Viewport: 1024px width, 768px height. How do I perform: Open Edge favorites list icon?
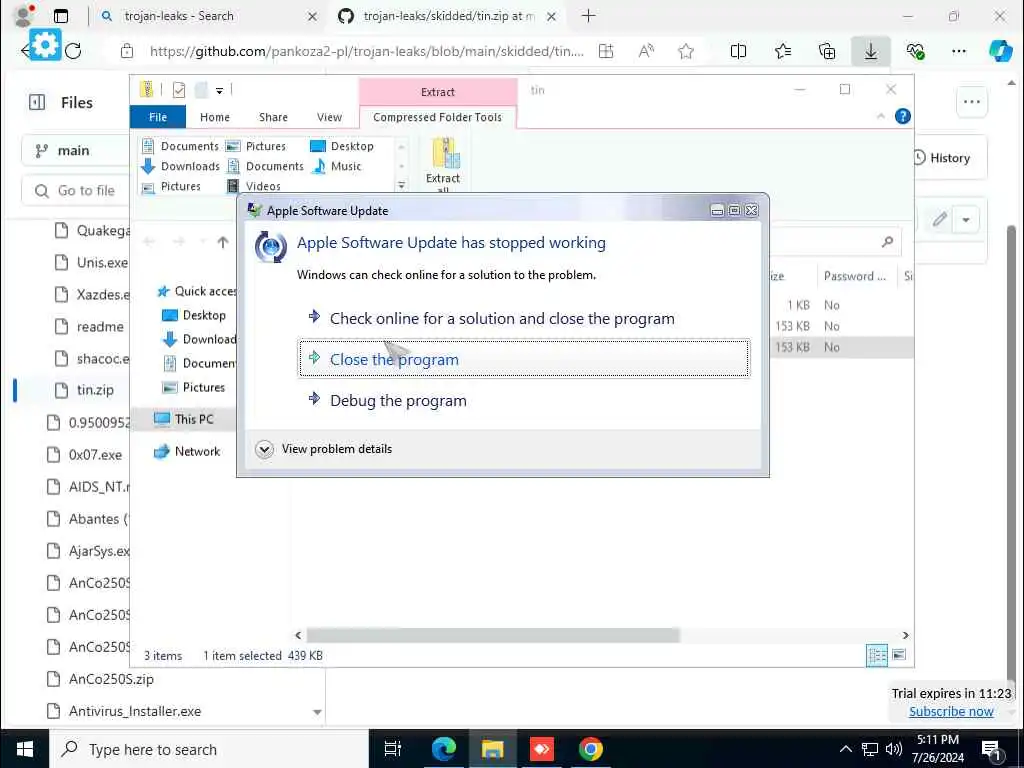point(782,51)
